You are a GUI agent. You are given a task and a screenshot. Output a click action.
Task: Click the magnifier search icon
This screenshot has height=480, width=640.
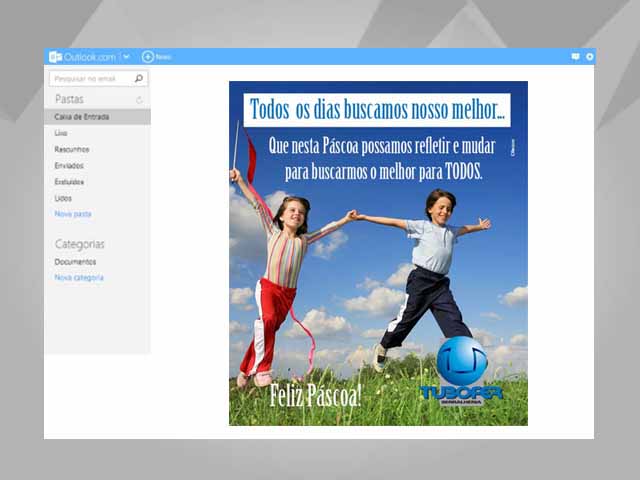139,78
